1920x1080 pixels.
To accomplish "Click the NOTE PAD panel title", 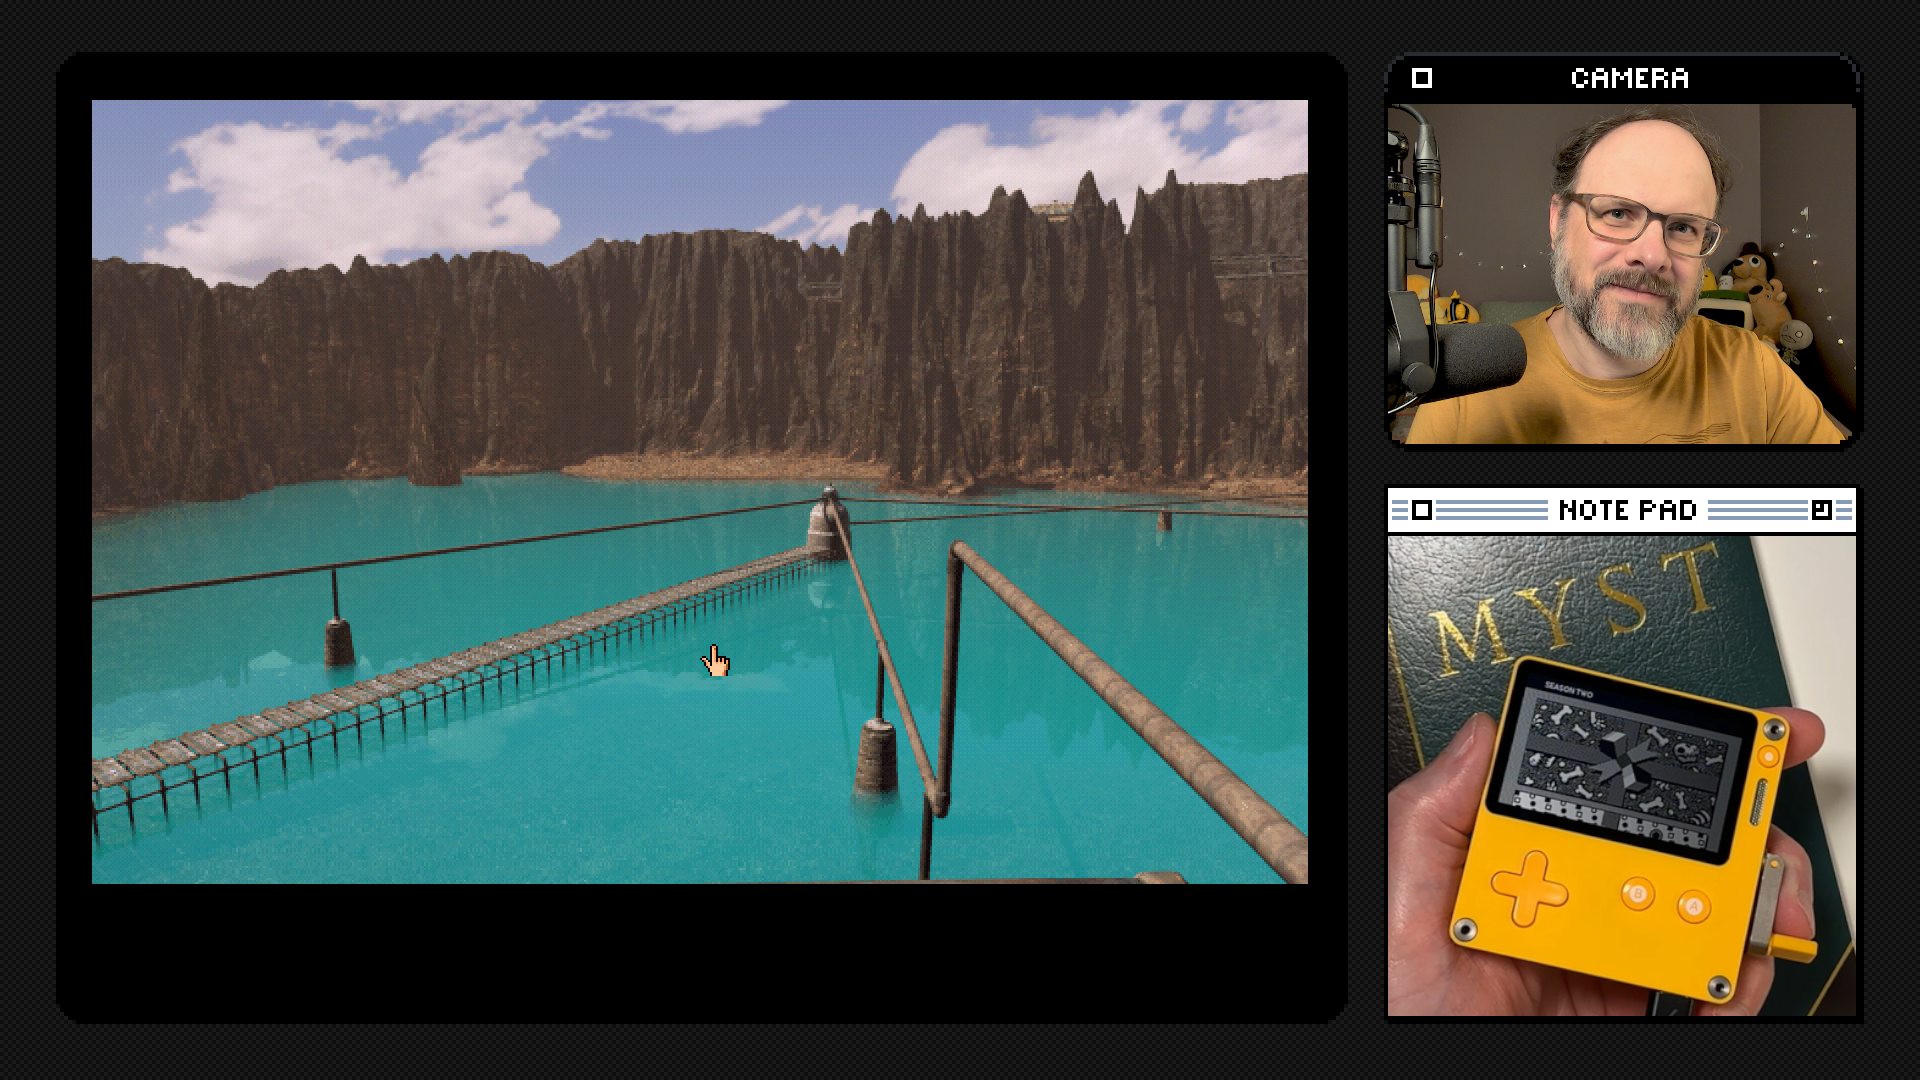I will (x=1627, y=511).
